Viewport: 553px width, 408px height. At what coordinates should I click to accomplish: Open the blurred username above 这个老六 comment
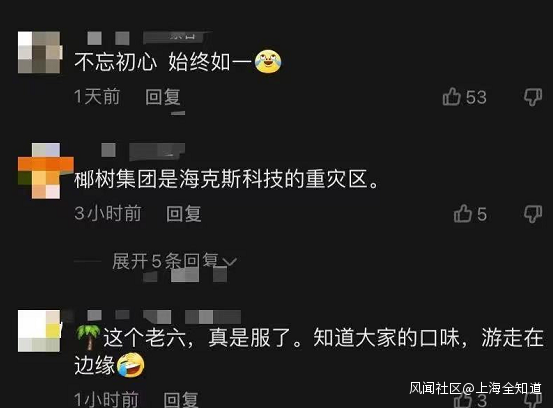(x=164, y=317)
